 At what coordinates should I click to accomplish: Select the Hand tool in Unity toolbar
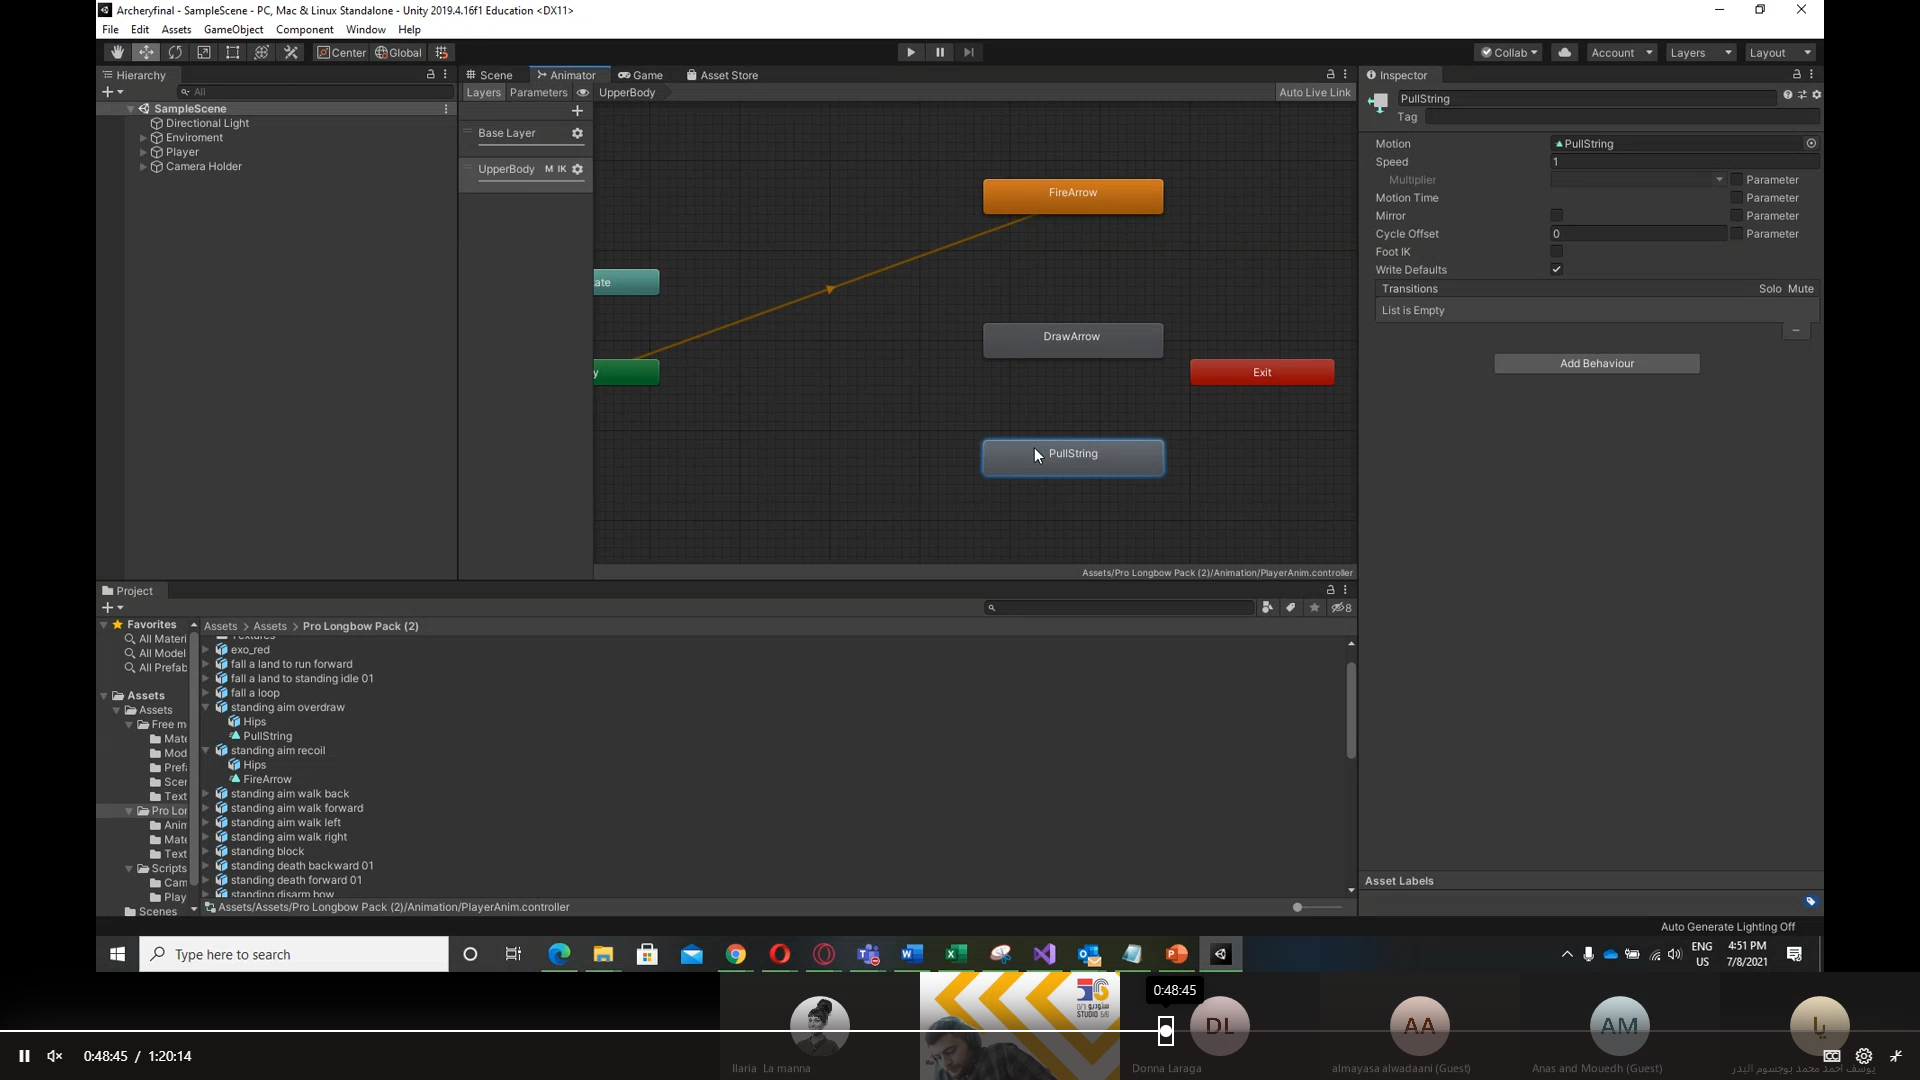click(117, 53)
